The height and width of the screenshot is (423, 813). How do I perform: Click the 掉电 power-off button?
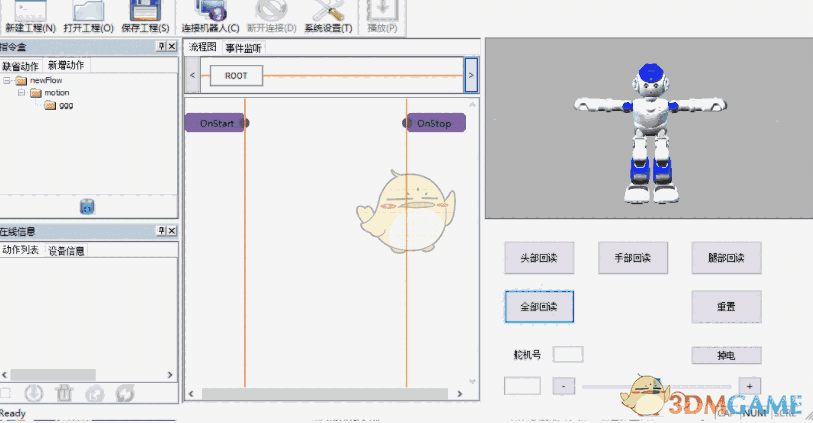pyautogui.click(x=726, y=356)
